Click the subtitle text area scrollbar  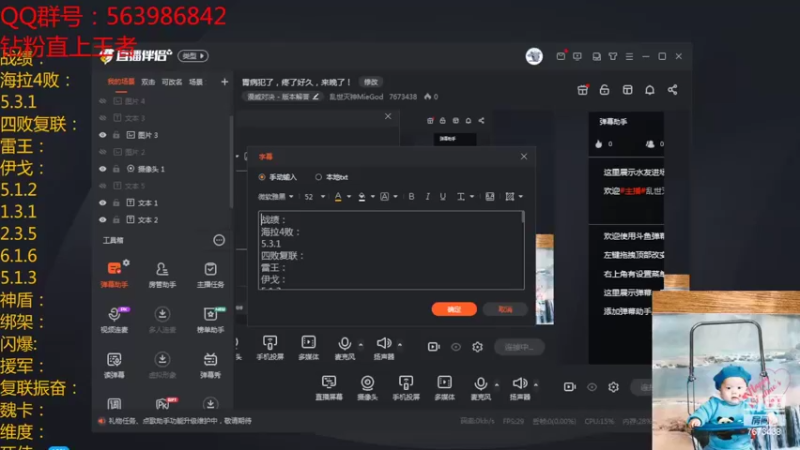click(522, 218)
